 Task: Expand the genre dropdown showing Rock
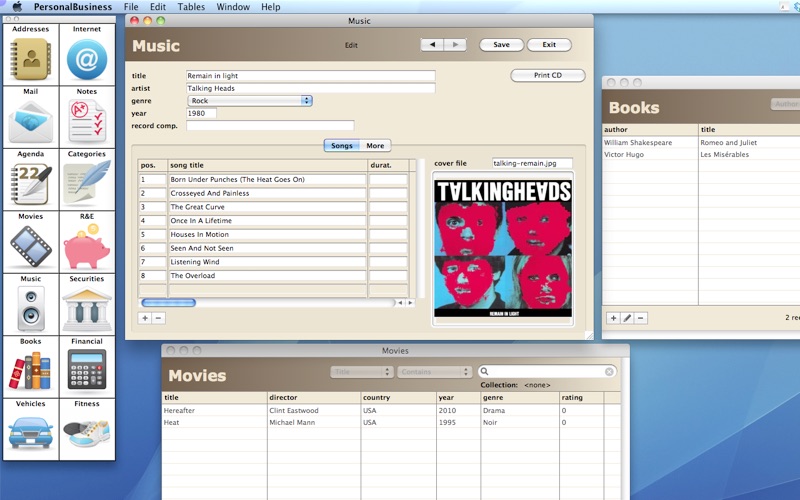coord(250,100)
